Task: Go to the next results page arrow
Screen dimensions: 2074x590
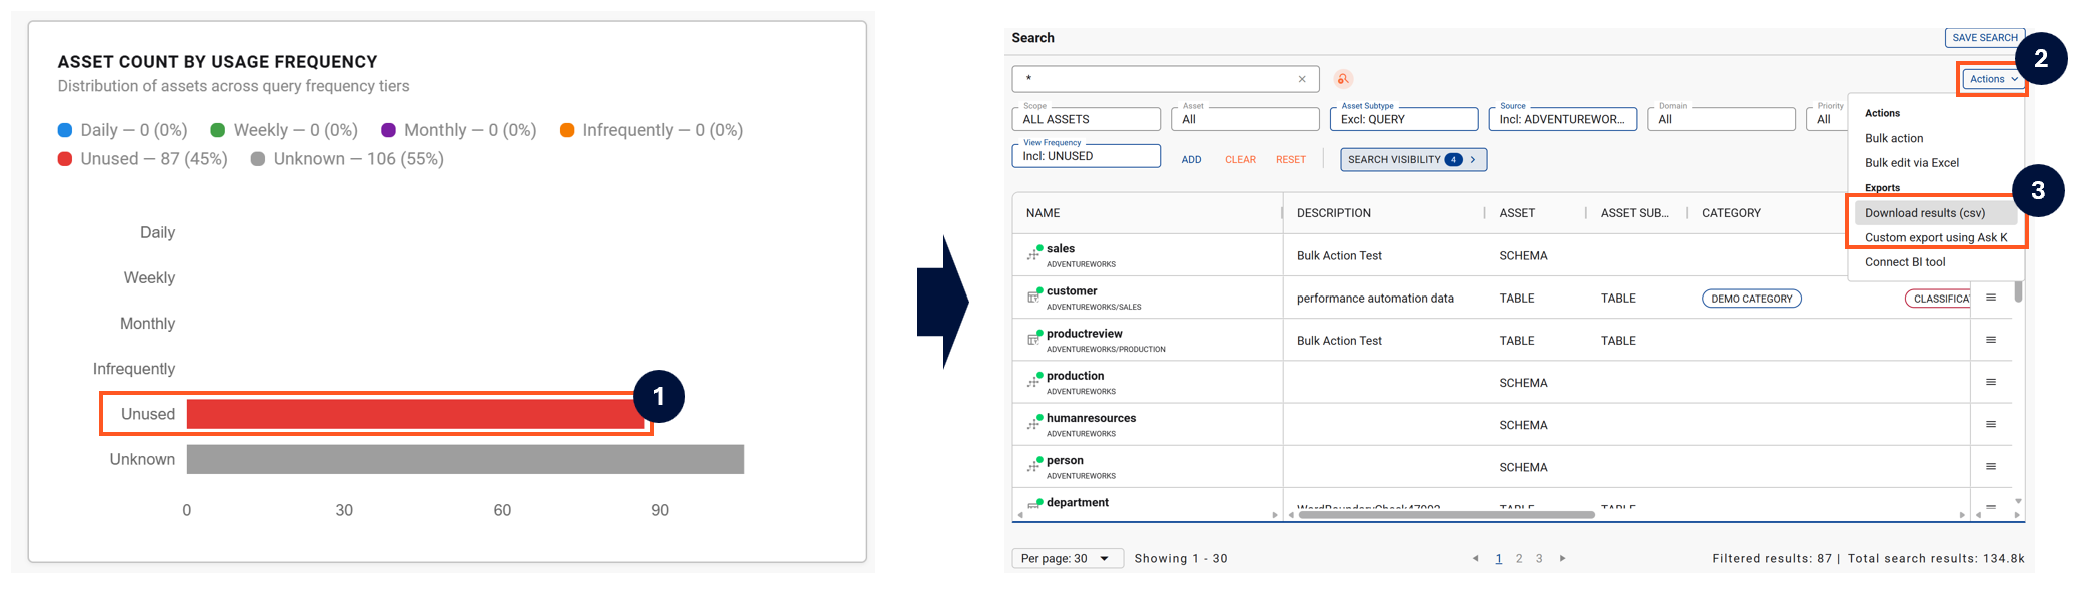Action: click(1562, 559)
